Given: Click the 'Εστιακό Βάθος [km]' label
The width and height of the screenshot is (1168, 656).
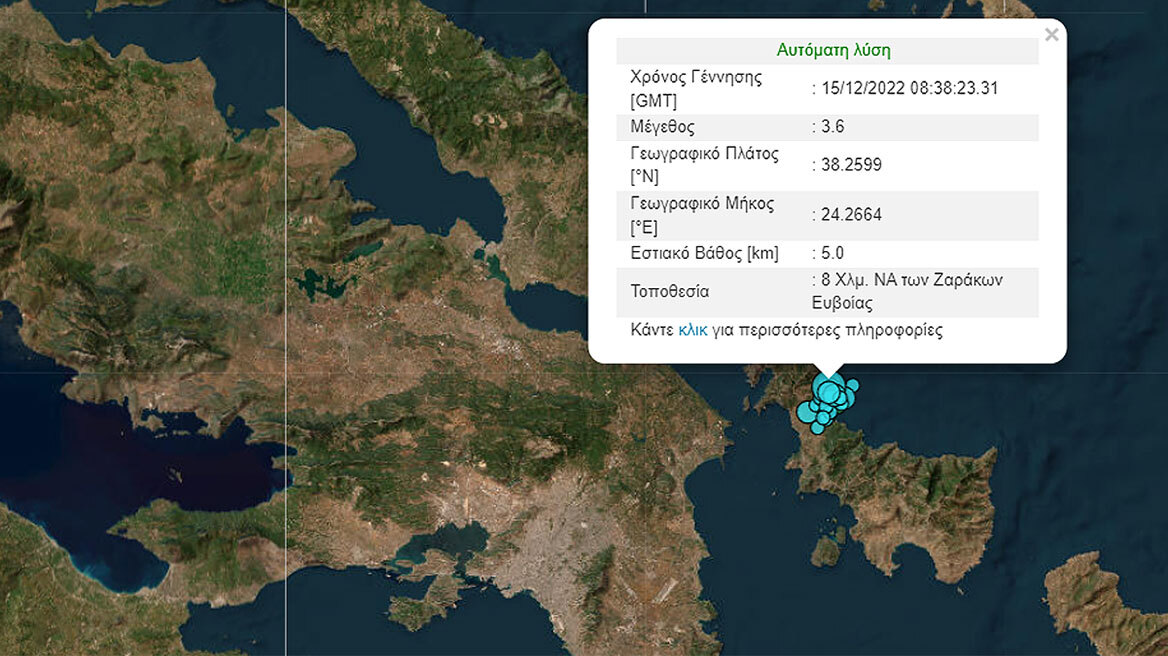Looking at the screenshot, I should click(704, 253).
